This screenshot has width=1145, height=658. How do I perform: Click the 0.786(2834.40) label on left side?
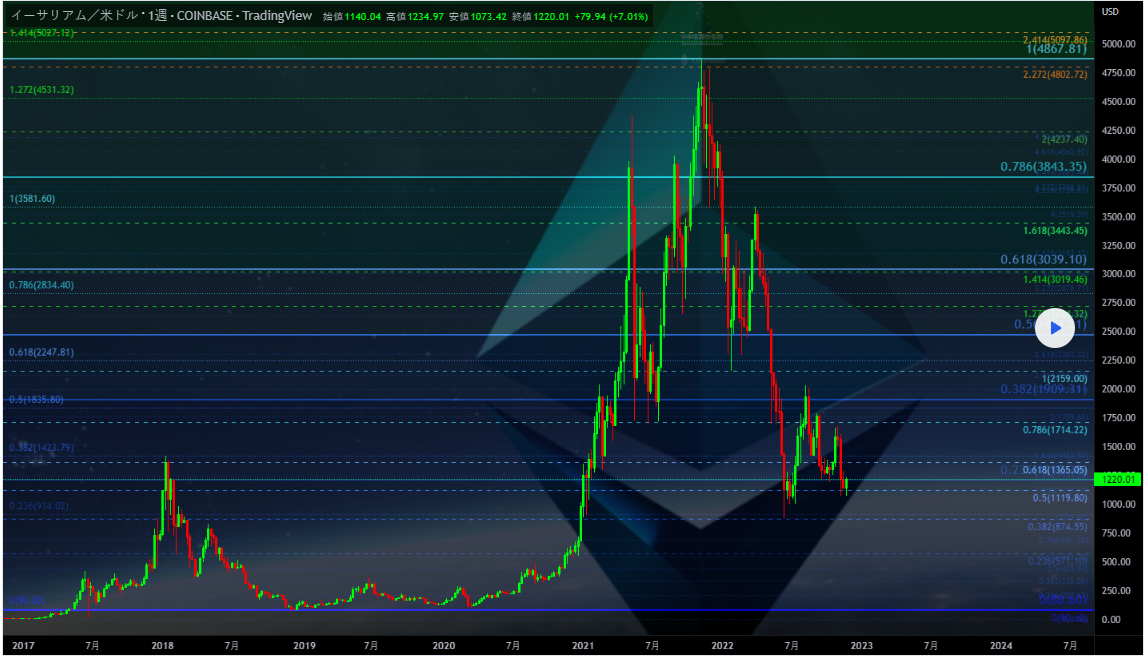click(x=41, y=285)
